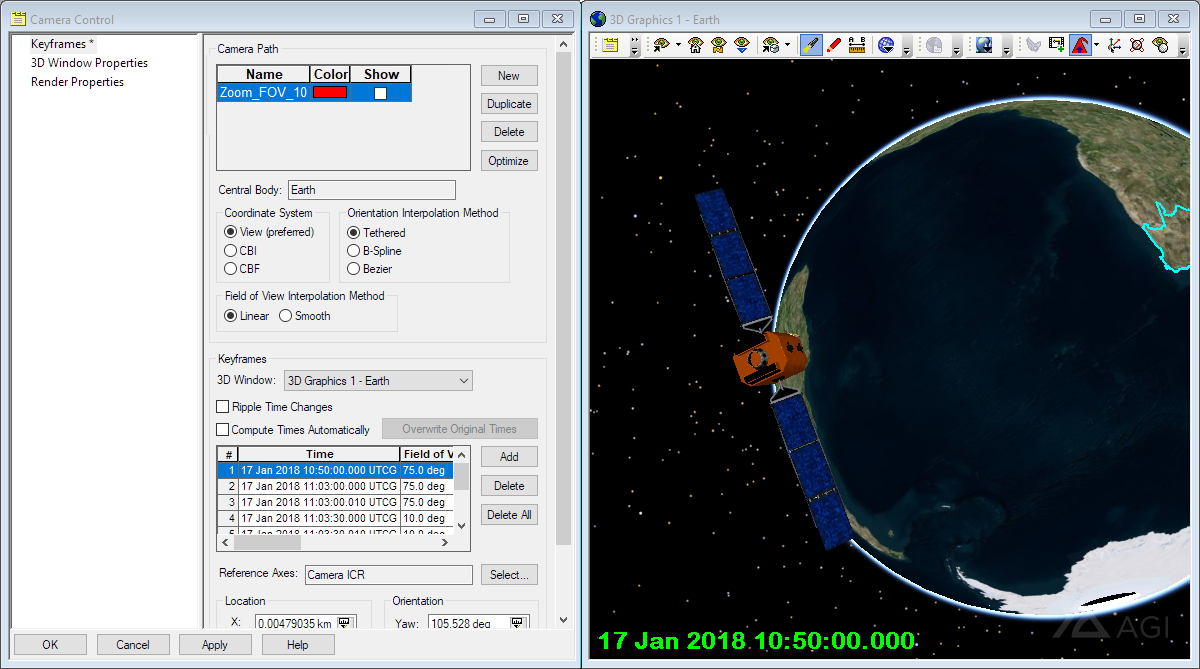Screen dimensions: 1200x669
Task: Open toolbar overflow after imagery globe icon
Action: tap(1006, 45)
